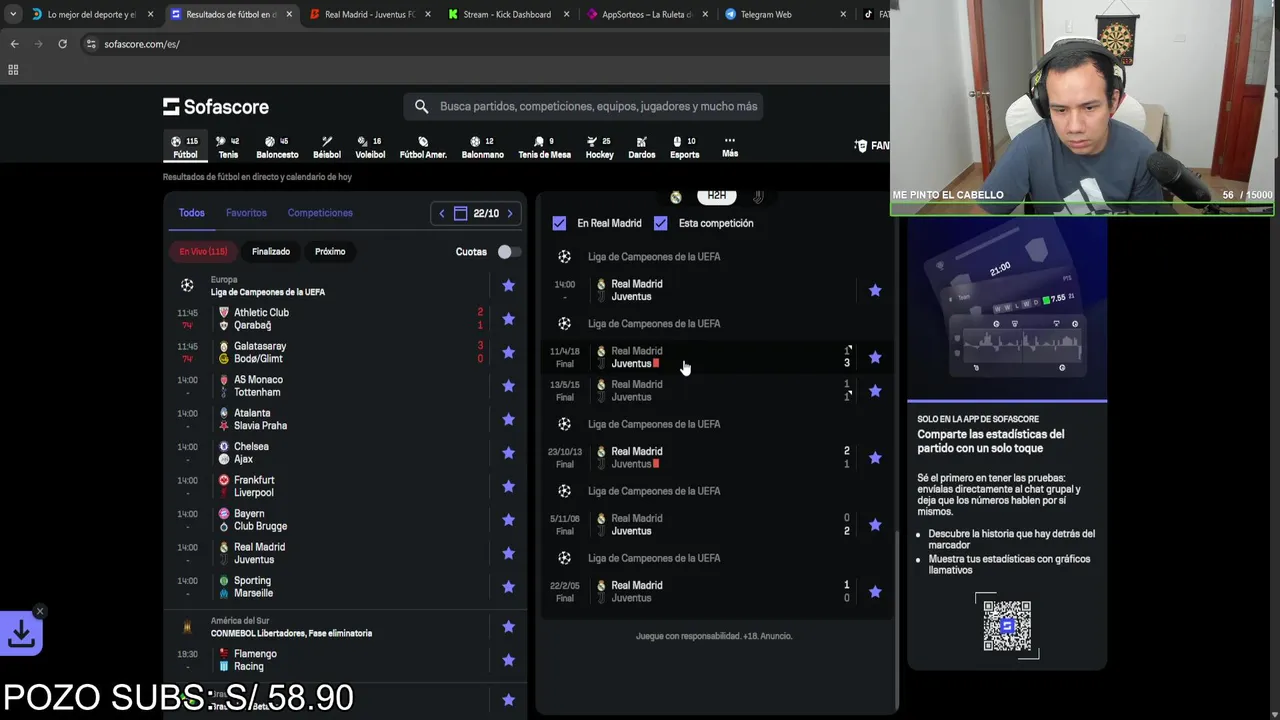Open the Balonmano sport category

coord(482,147)
